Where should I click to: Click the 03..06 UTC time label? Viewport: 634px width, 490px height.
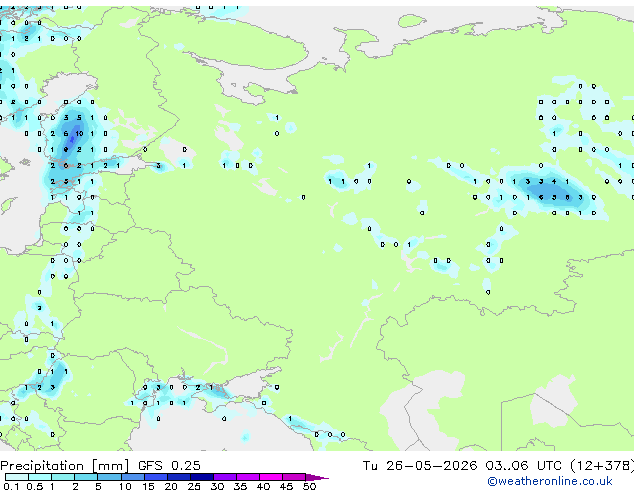point(524,466)
